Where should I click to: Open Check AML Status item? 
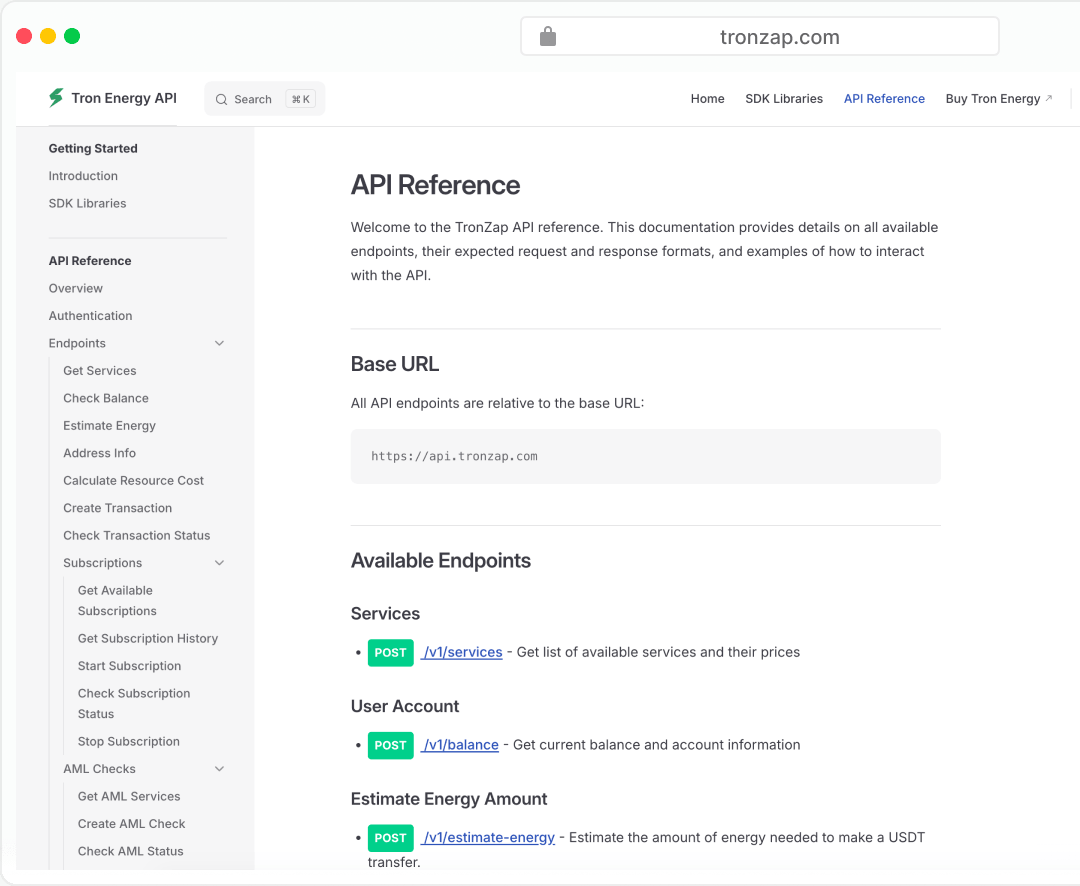point(131,852)
